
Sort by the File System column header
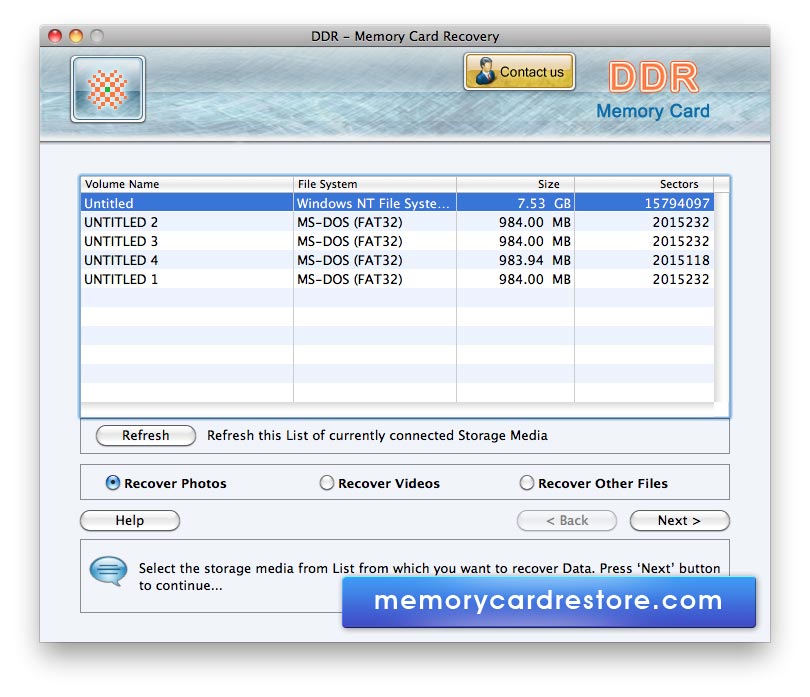[x=375, y=184]
